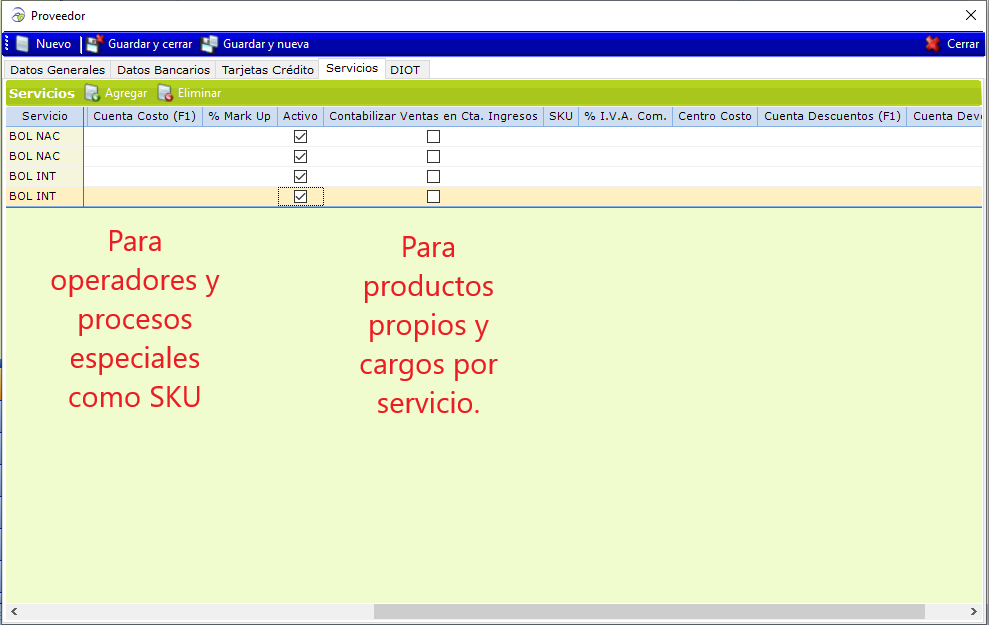This screenshot has height=625, width=989.
Task: Click the Guardar y nueva icon
Action: click(209, 44)
